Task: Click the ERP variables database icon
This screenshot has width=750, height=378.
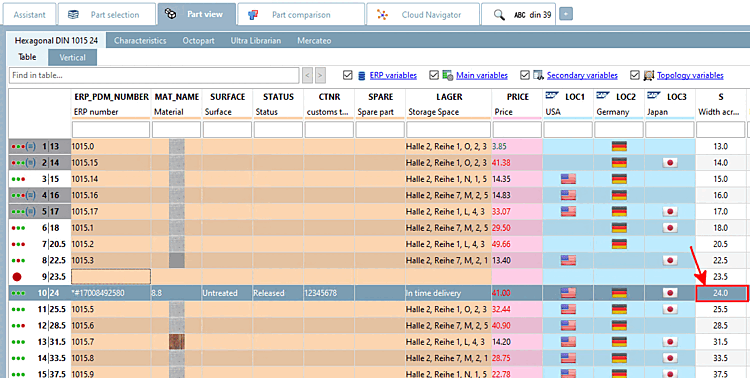Action: 361,75
